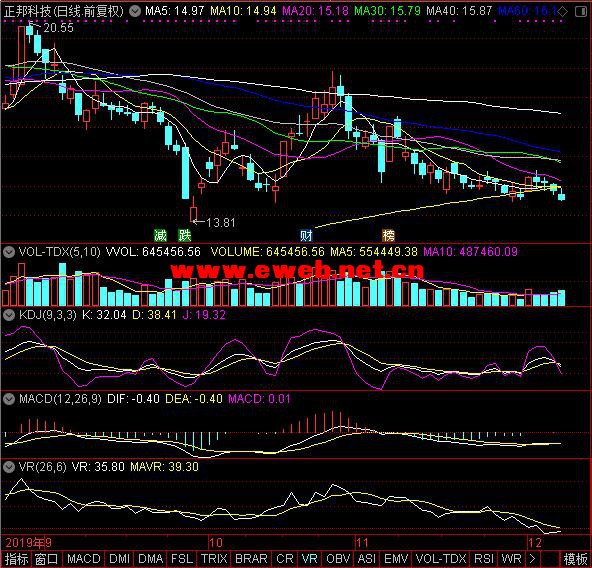Switch to the DMA indicator tab

pos(151,559)
